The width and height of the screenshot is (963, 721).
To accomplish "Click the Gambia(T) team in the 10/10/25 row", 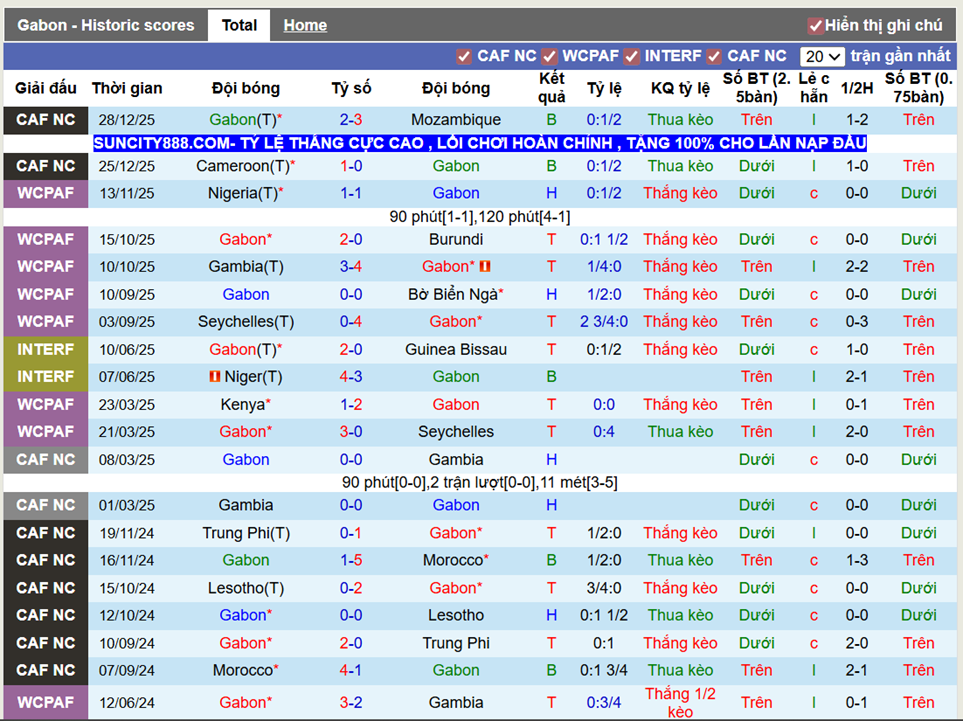I will tap(246, 267).
